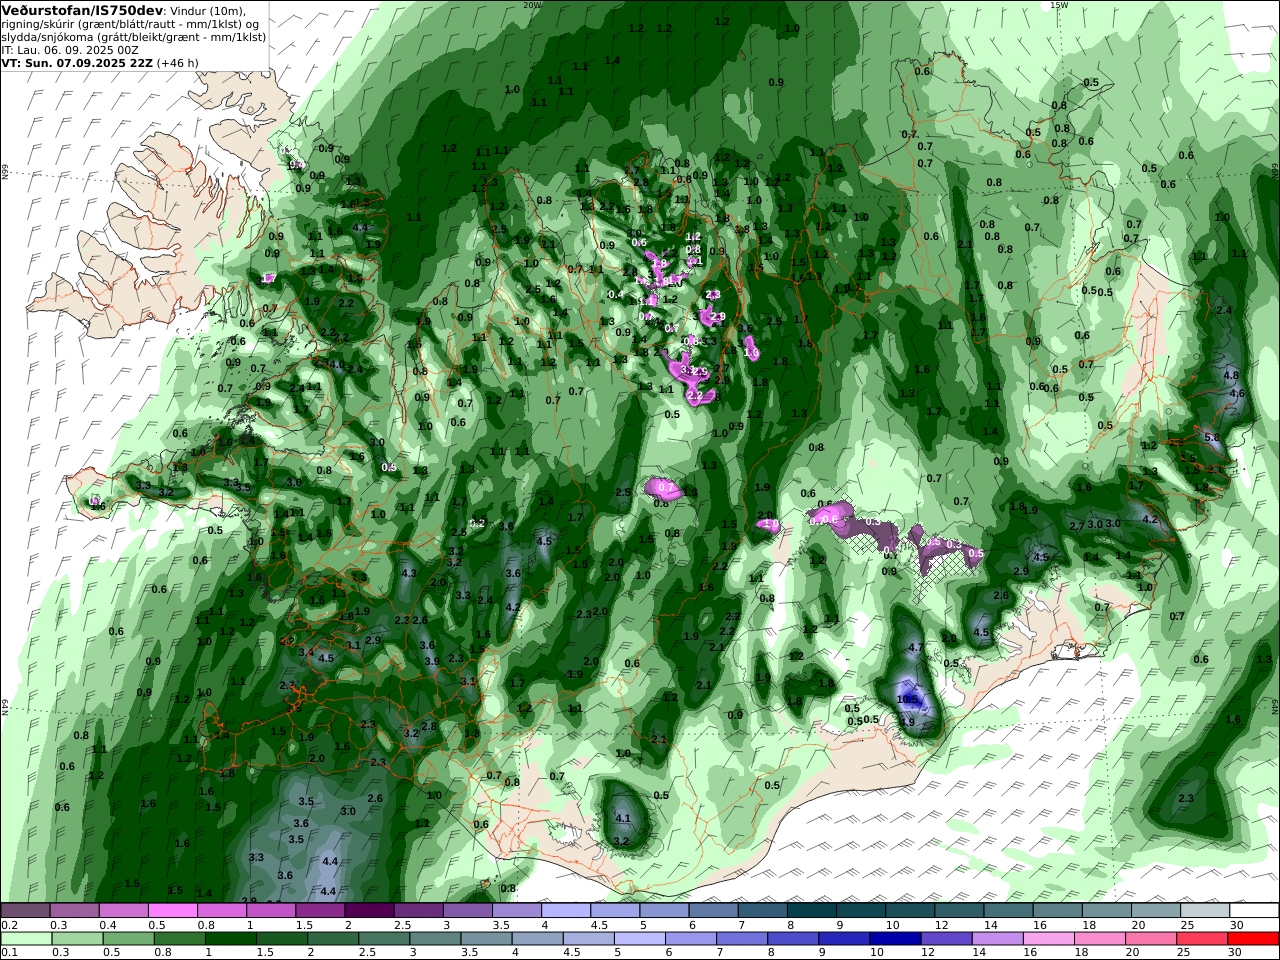The image size is (1280, 960).
Task: Select the light purple 14 rain legend swatch
Action: point(997,939)
